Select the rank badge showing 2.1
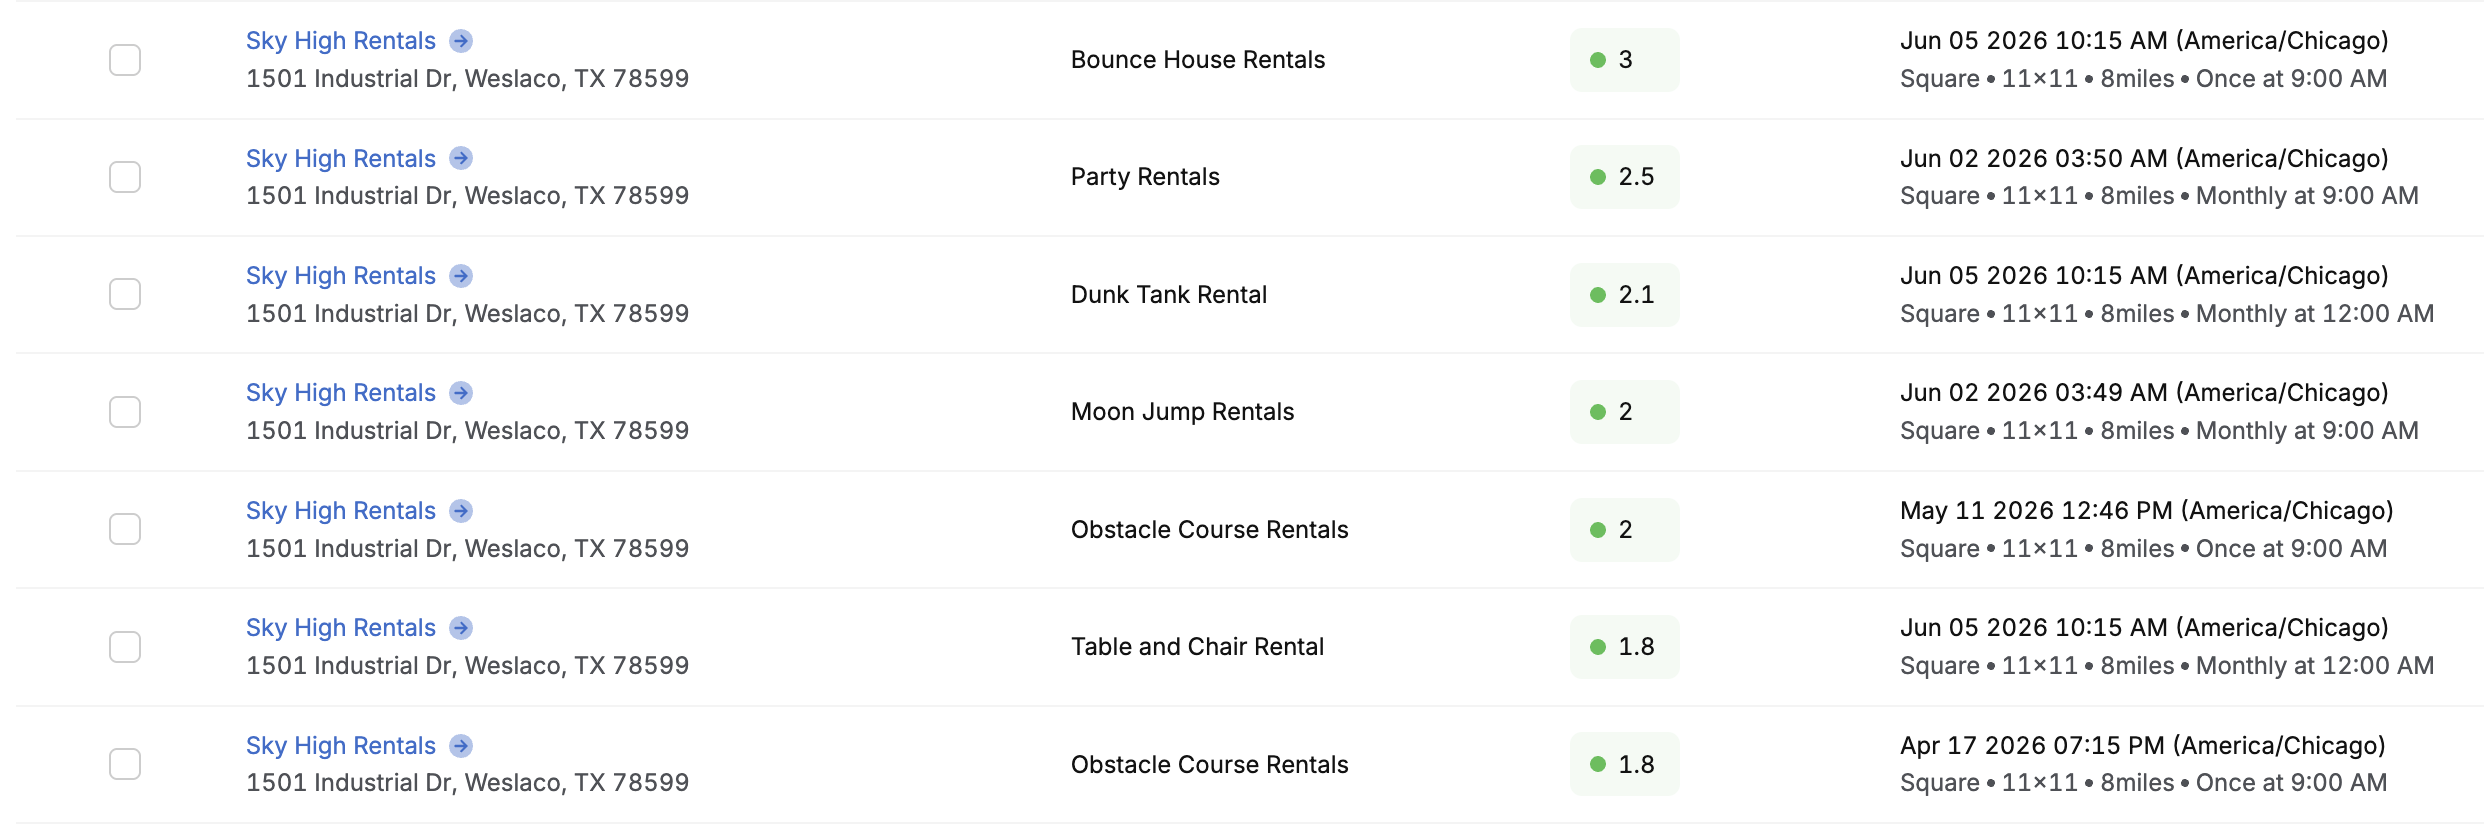Image resolution: width=2484 pixels, height=824 pixels. (x=1624, y=295)
